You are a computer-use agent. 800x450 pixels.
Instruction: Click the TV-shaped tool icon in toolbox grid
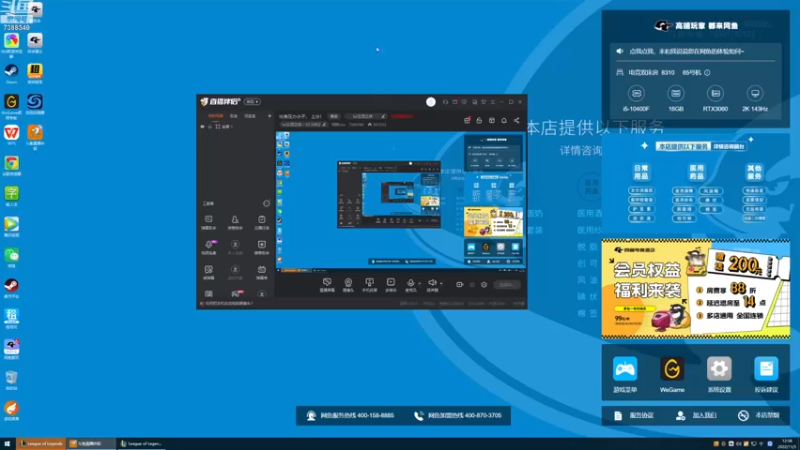pyautogui.click(x=261, y=269)
